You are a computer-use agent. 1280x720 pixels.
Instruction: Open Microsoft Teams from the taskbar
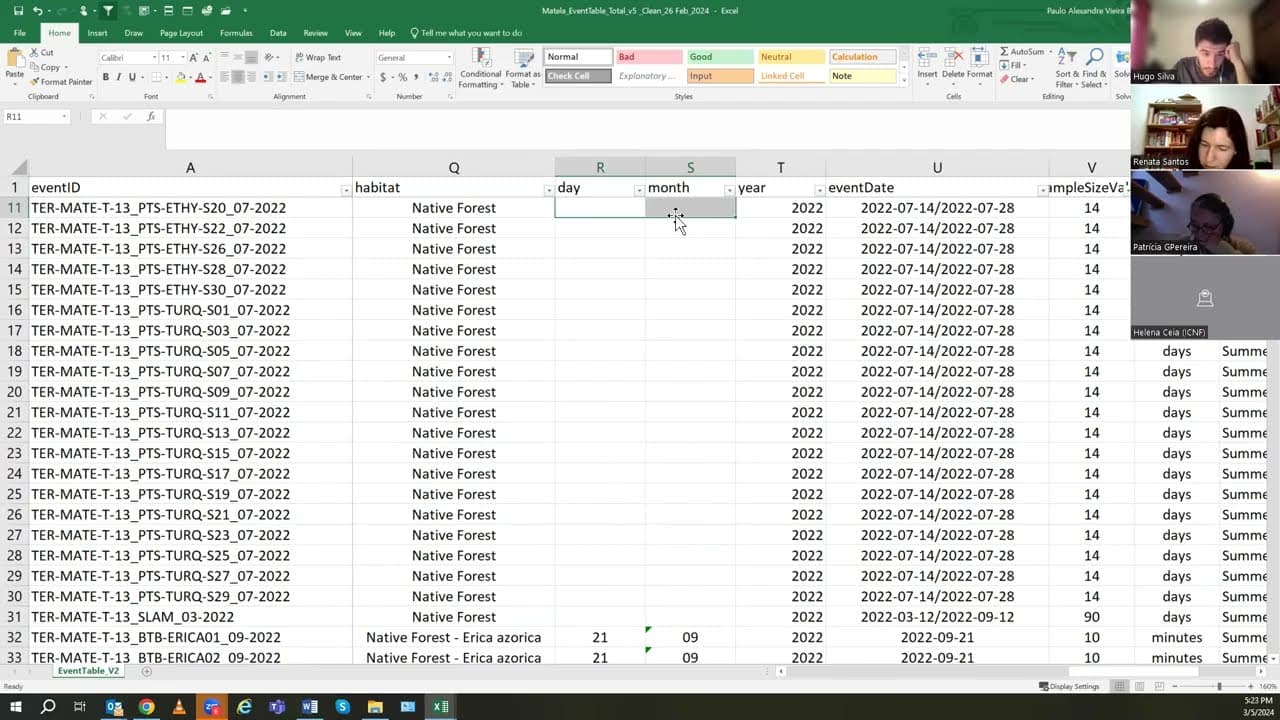coord(277,707)
